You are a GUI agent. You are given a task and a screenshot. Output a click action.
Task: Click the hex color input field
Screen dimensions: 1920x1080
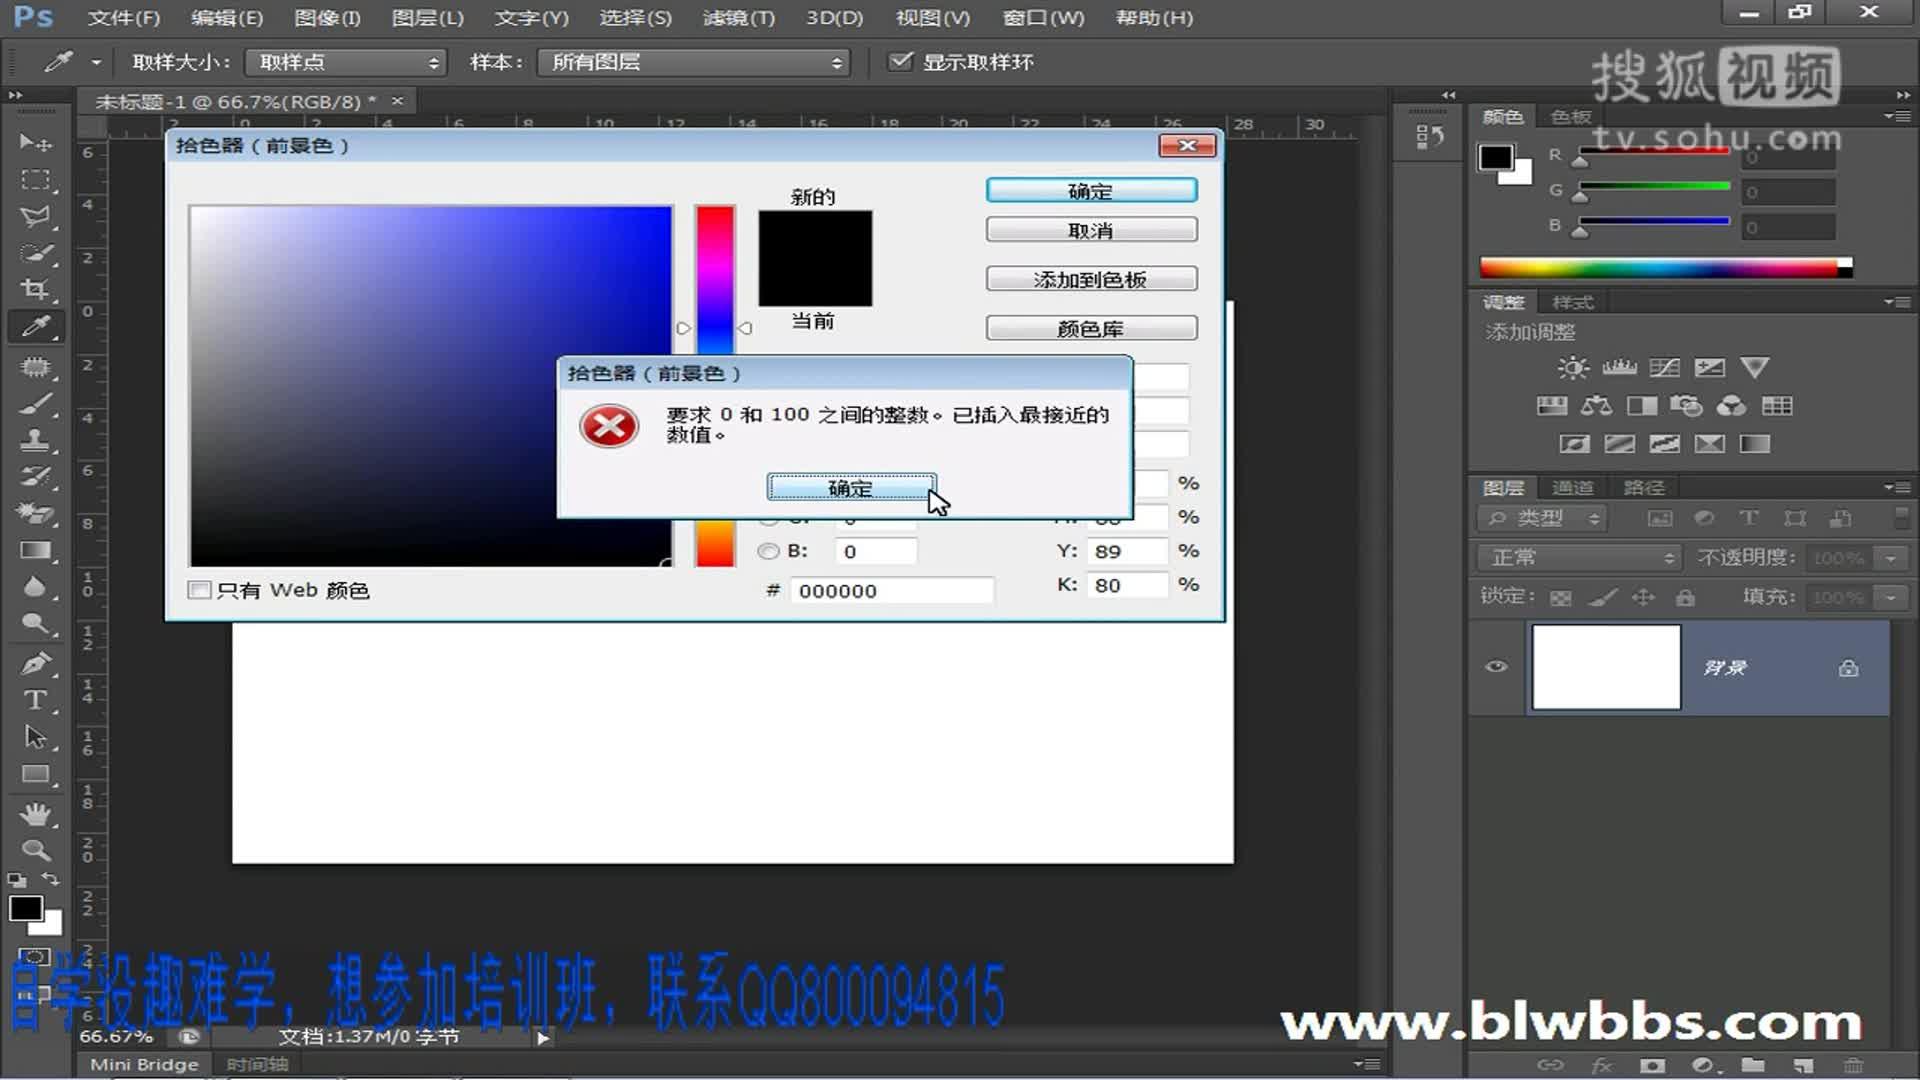[x=892, y=591]
